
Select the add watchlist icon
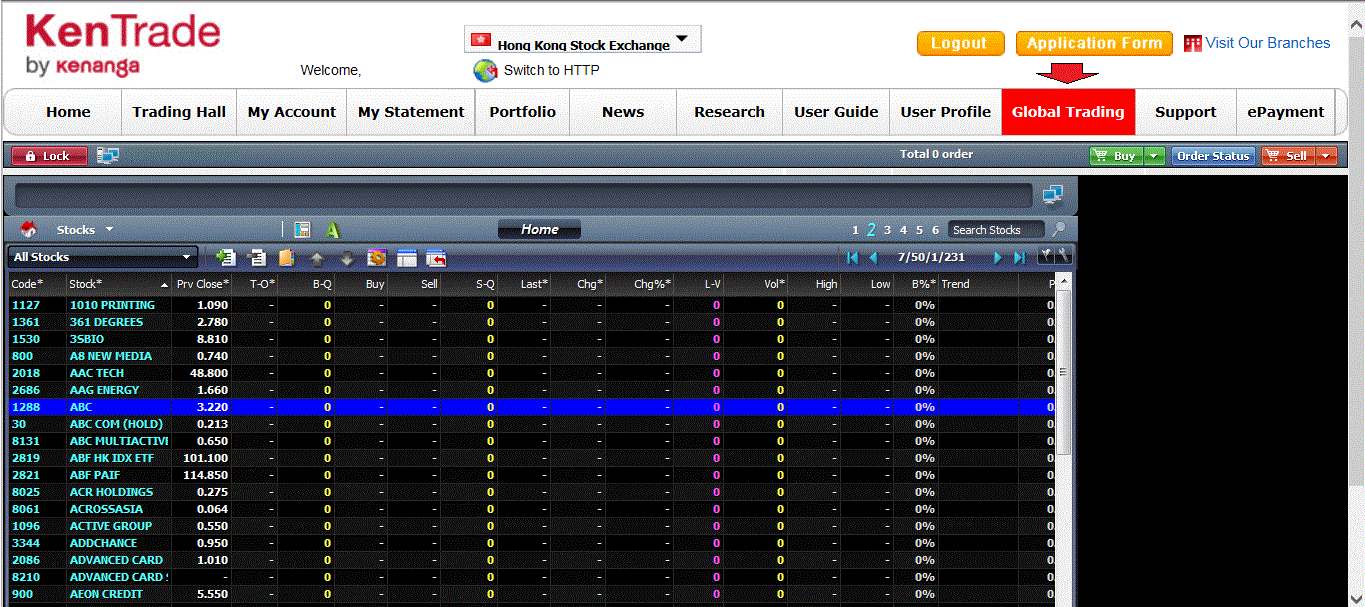(225, 257)
